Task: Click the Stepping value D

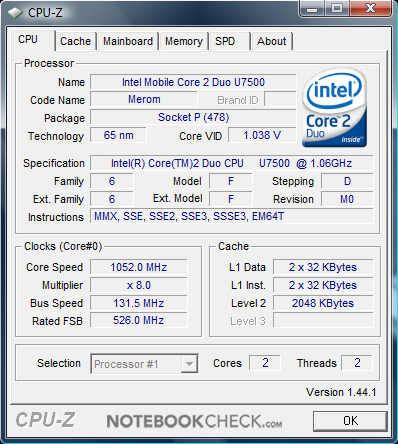Action: [347, 181]
